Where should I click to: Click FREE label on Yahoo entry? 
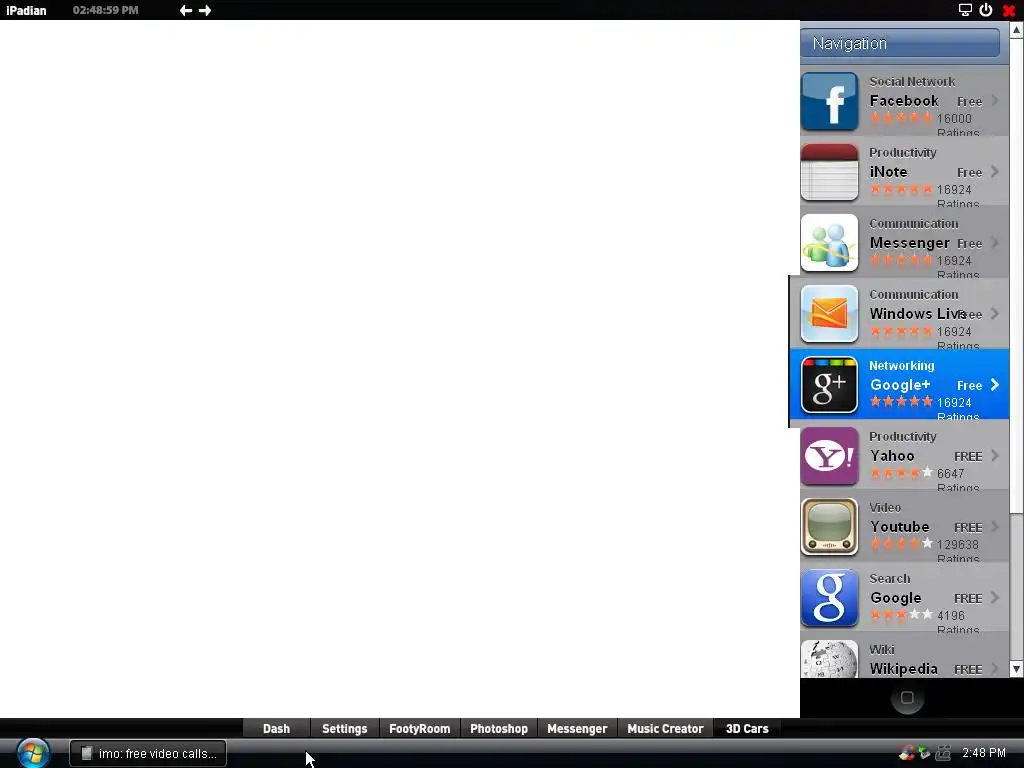[968, 456]
